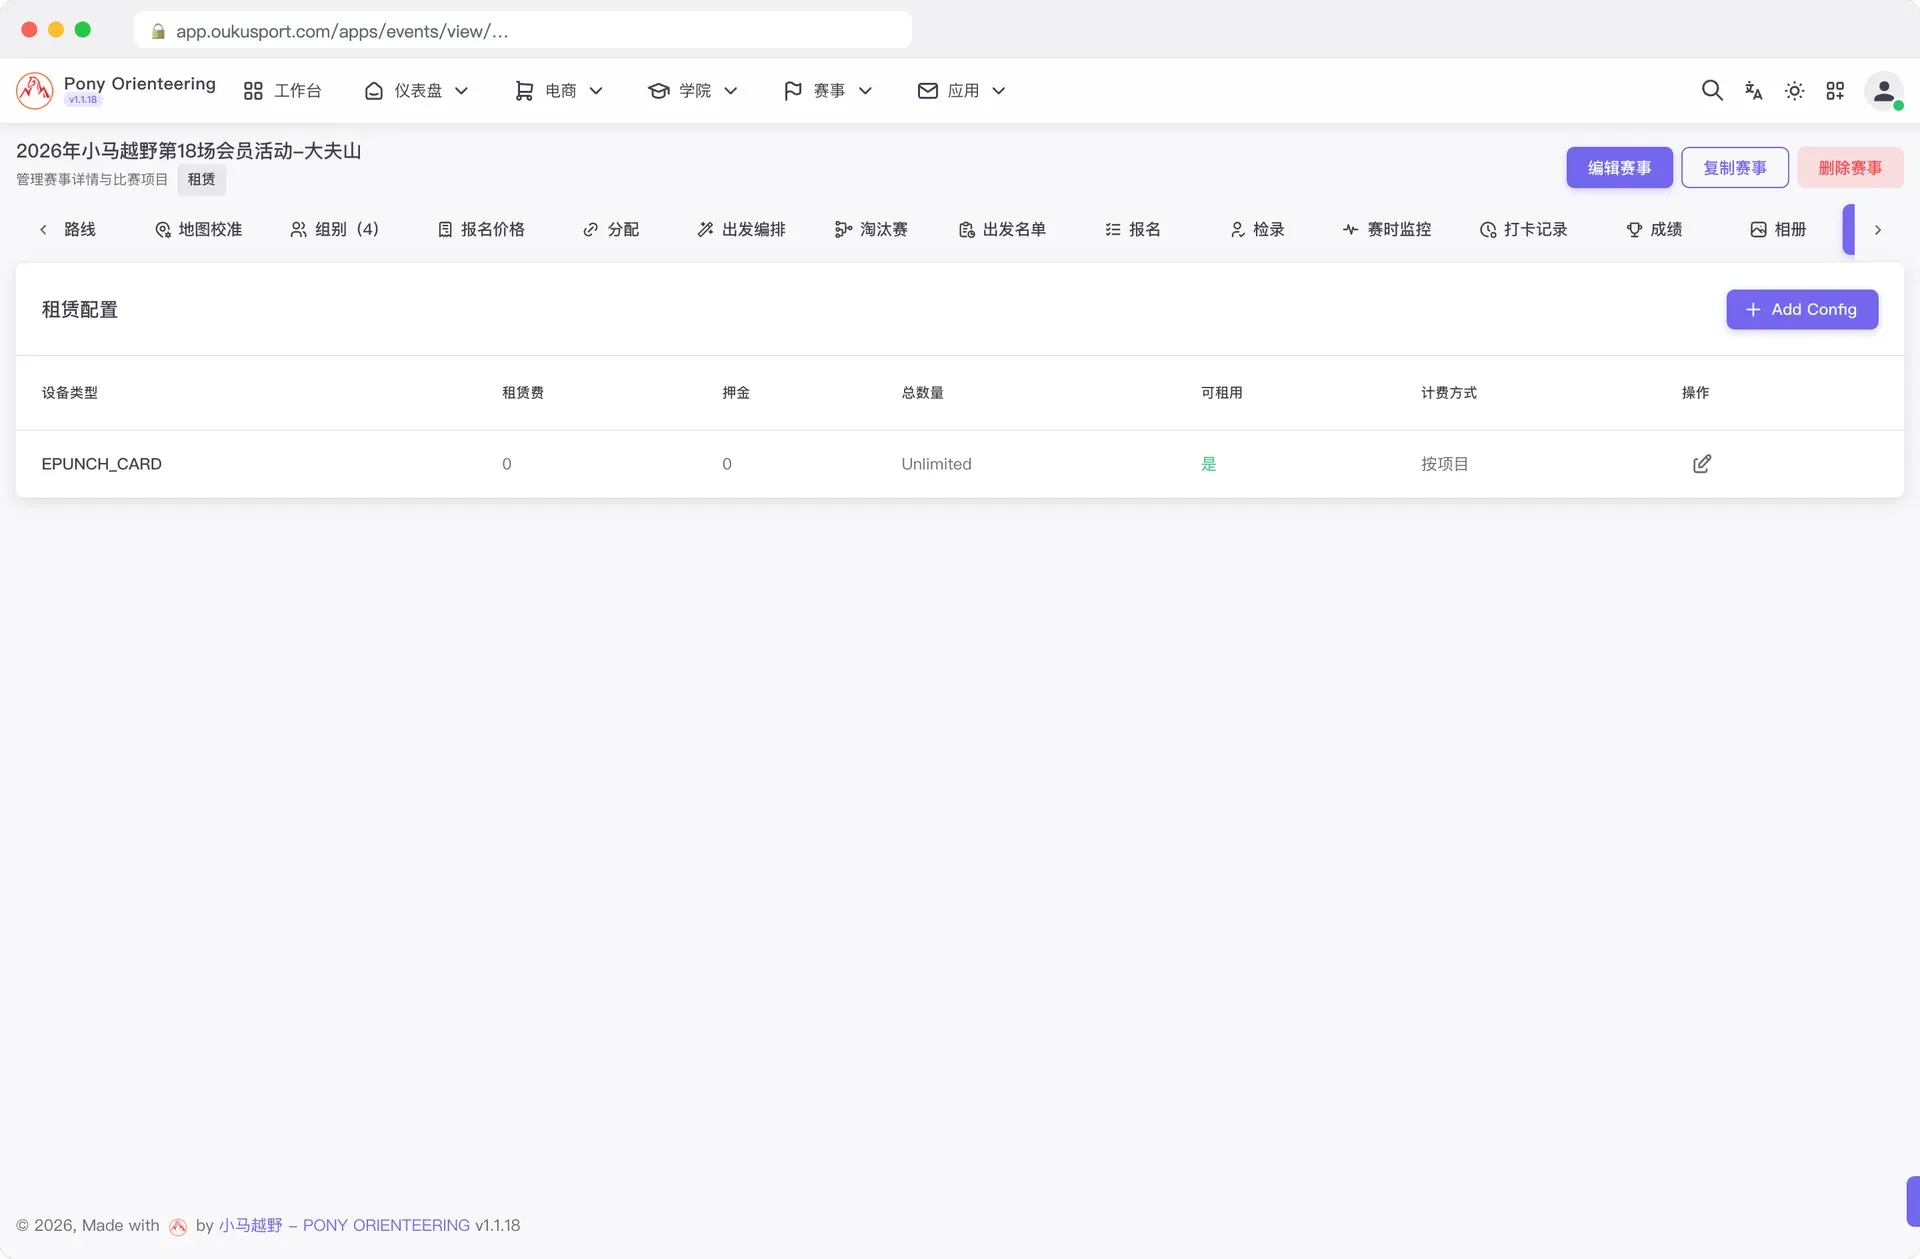Switch to the 组别 (4) tab
1920x1259 pixels.
pyautogui.click(x=334, y=230)
